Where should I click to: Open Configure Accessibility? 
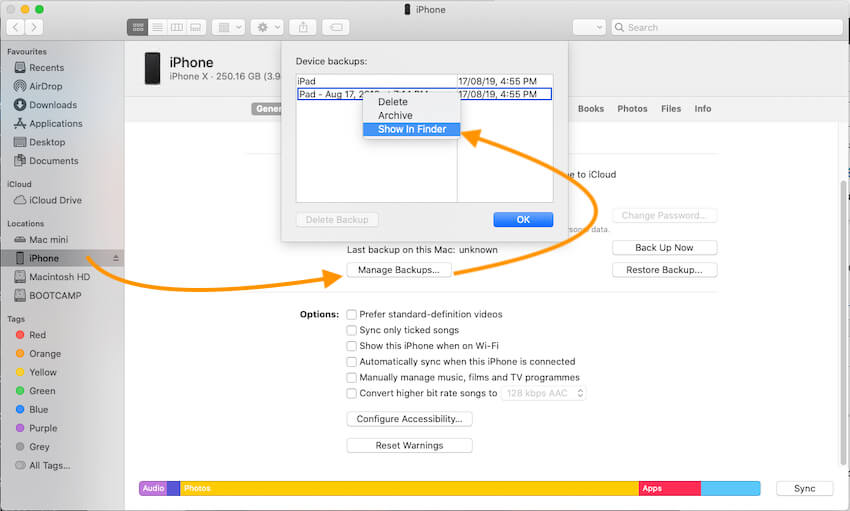click(x=409, y=419)
